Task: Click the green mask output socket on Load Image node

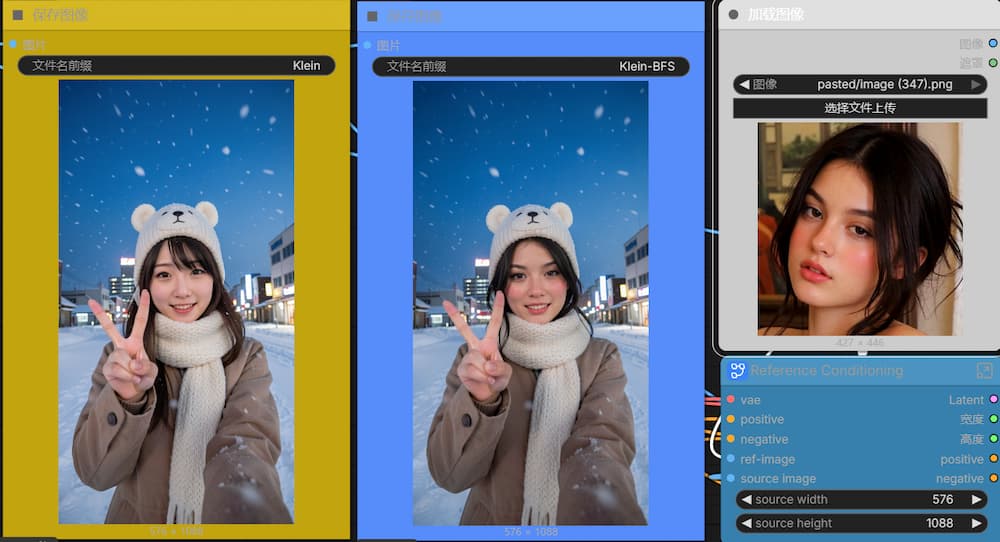Action: 993,63
